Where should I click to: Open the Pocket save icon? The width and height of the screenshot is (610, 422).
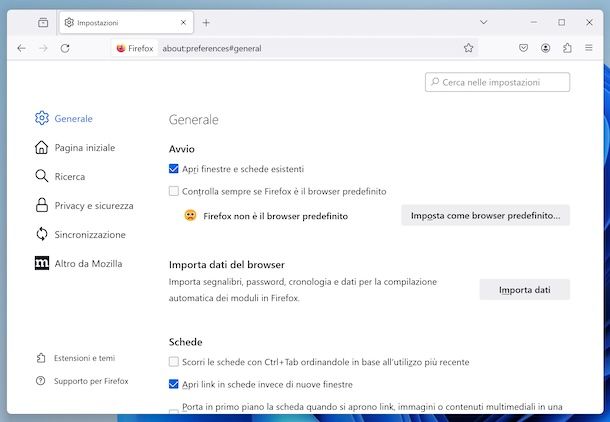[x=523, y=48]
